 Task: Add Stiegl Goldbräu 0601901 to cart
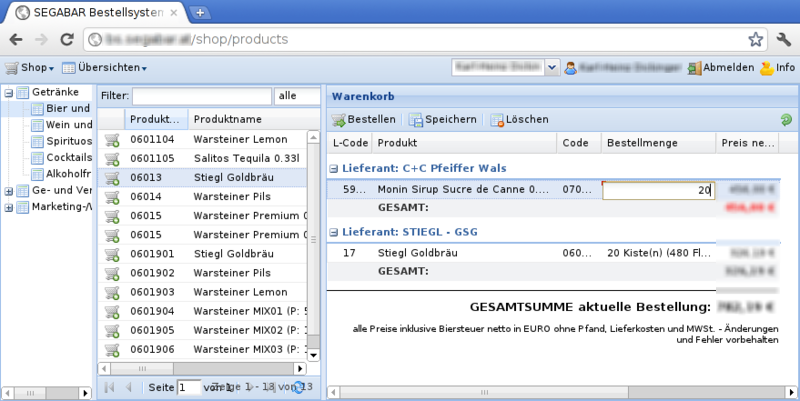click(x=112, y=254)
